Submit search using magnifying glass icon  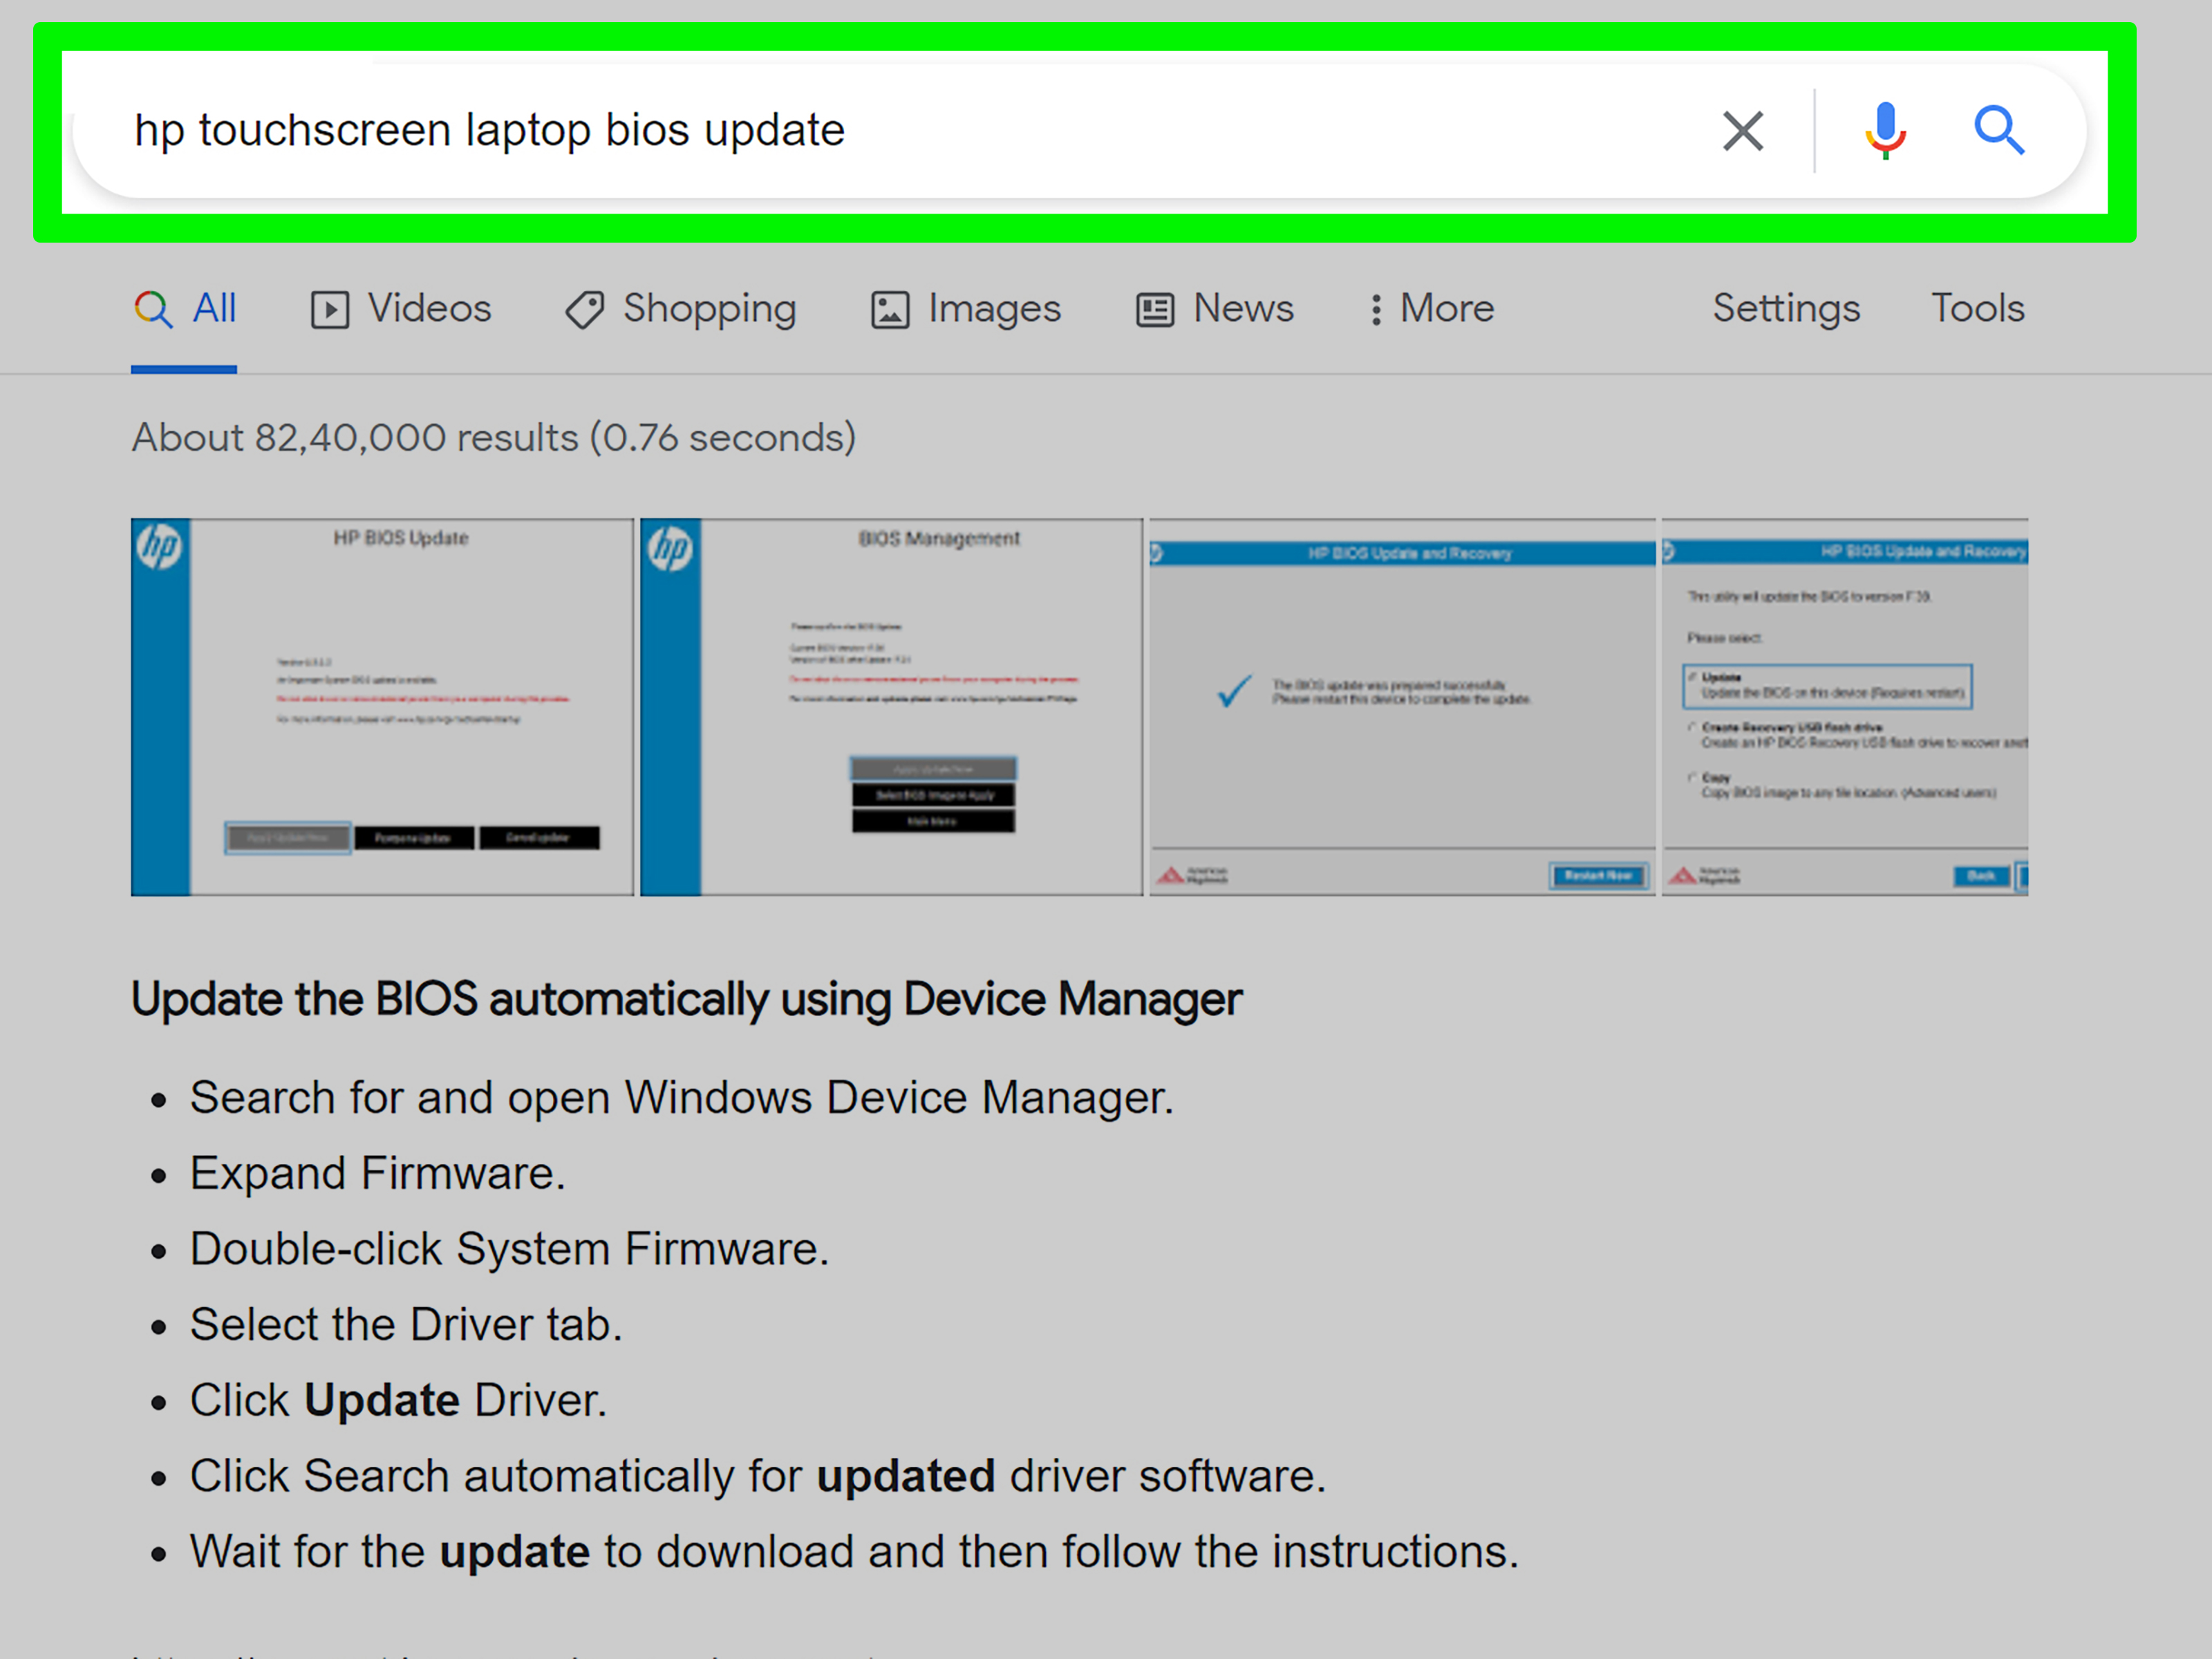1998,131
